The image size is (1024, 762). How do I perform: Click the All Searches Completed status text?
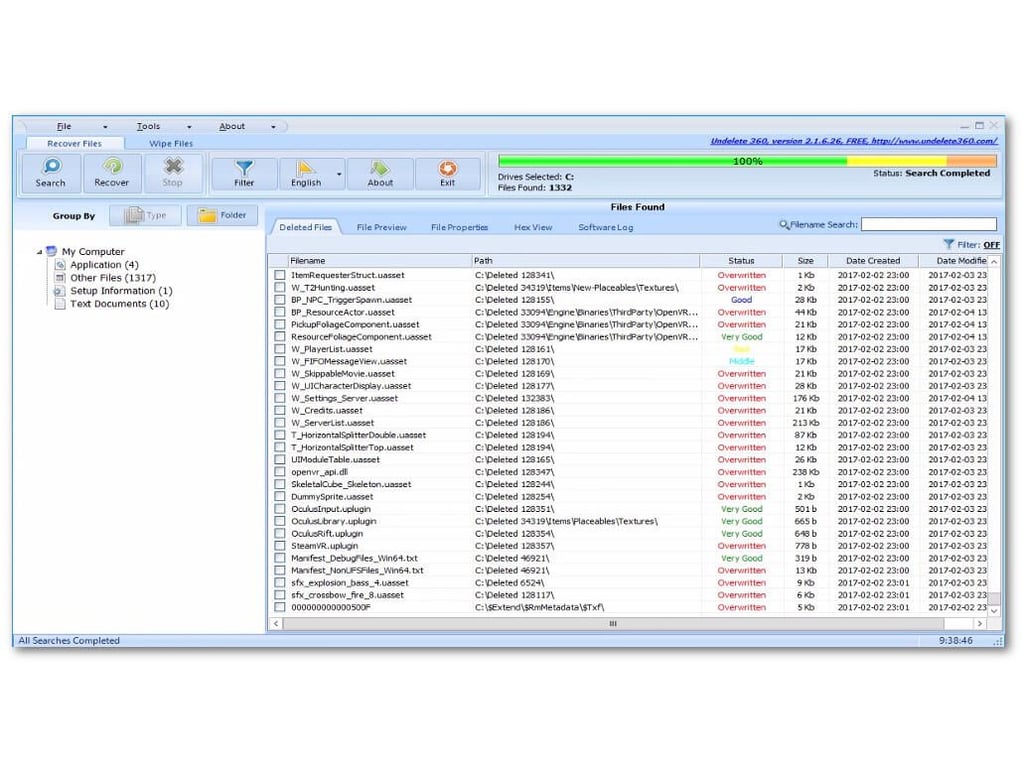69,641
